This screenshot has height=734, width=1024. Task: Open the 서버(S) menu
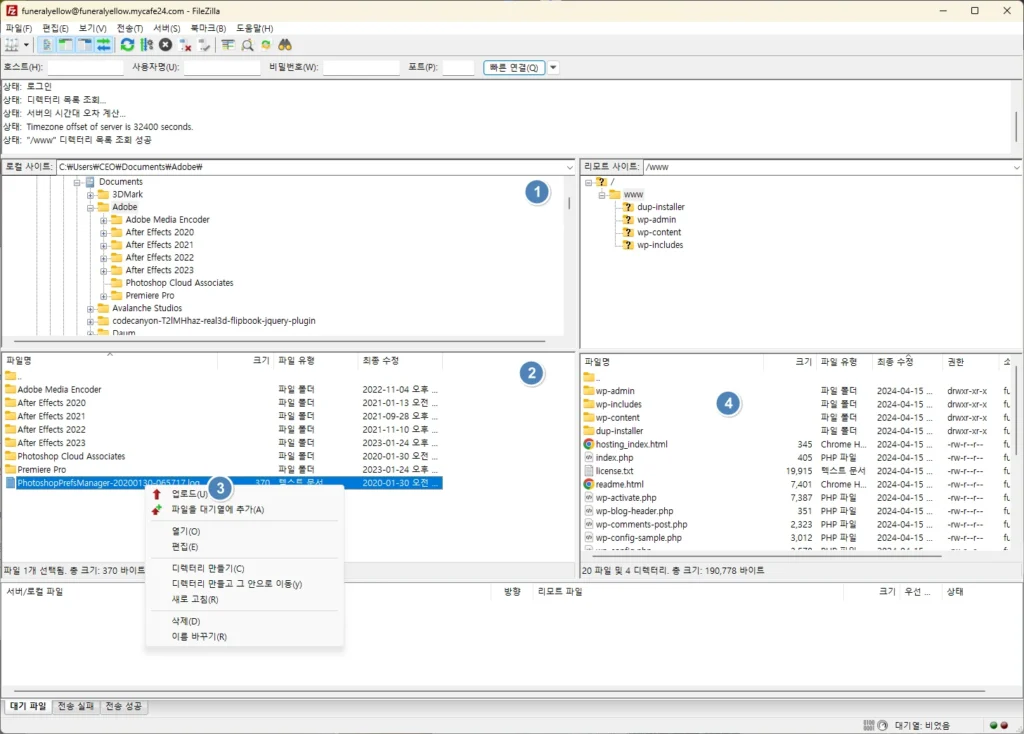coord(167,28)
